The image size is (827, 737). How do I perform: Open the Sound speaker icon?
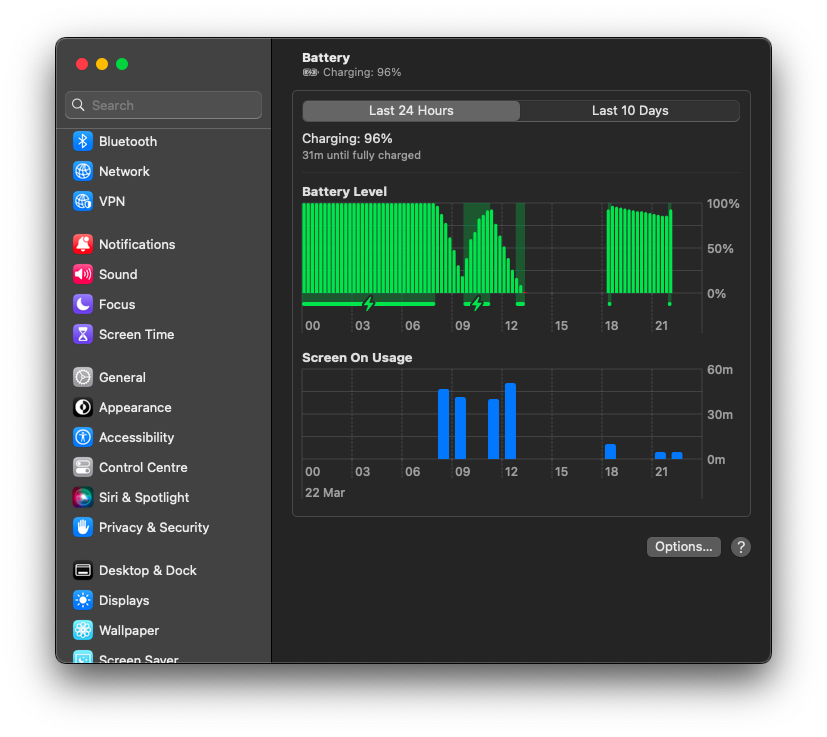point(83,274)
